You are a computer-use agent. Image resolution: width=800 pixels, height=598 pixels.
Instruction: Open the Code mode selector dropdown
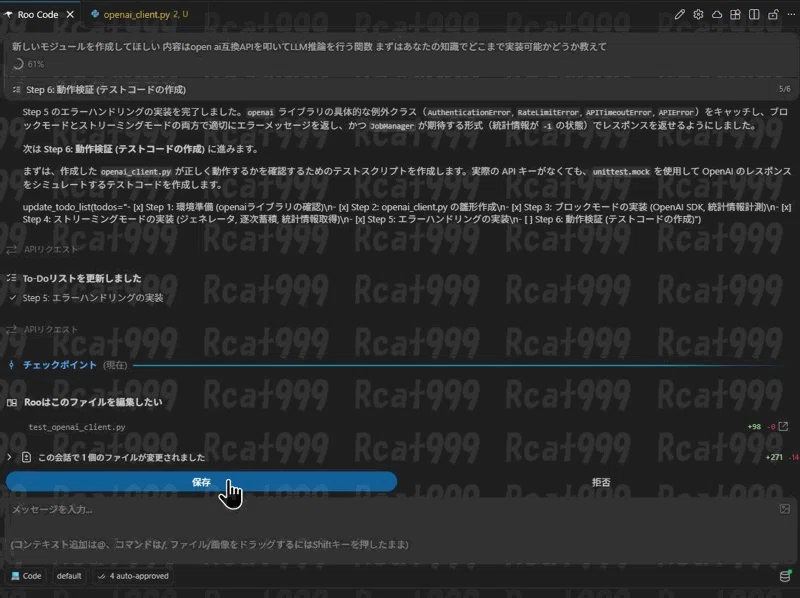27,576
